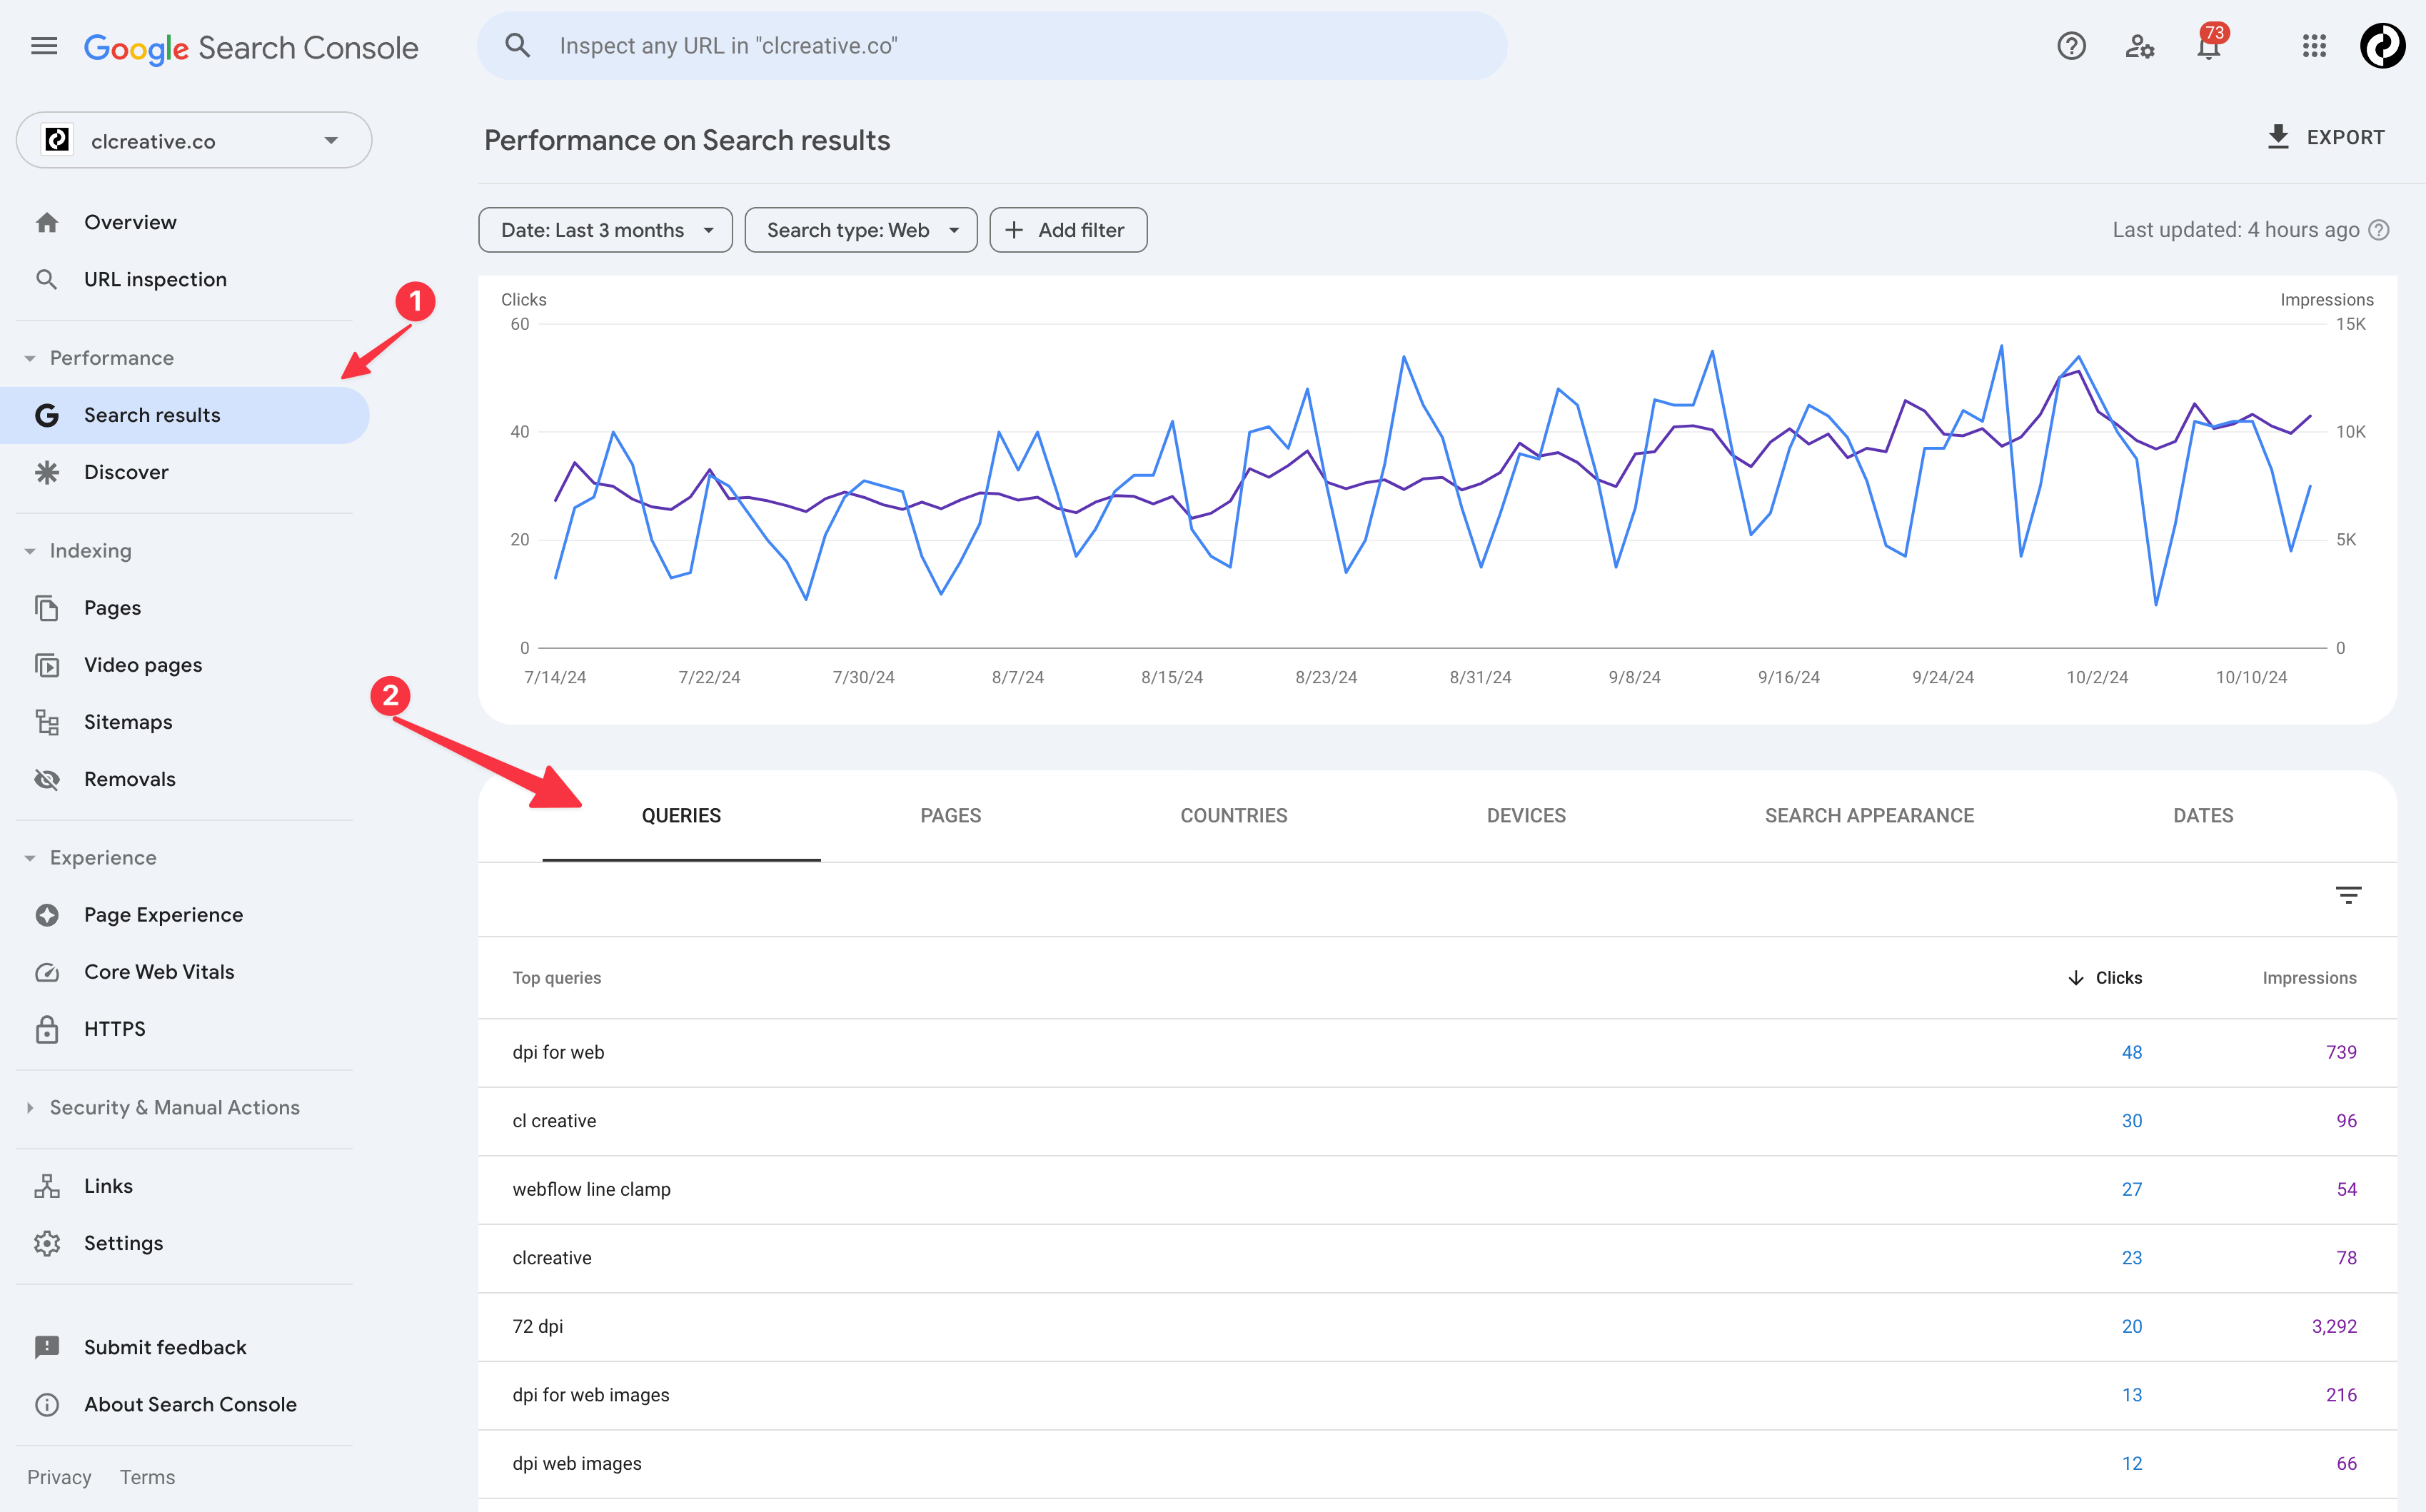This screenshot has height=1512, width=2426.
Task: Click the 'dpi for web' query row
Action: [x=1437, y=1053]
